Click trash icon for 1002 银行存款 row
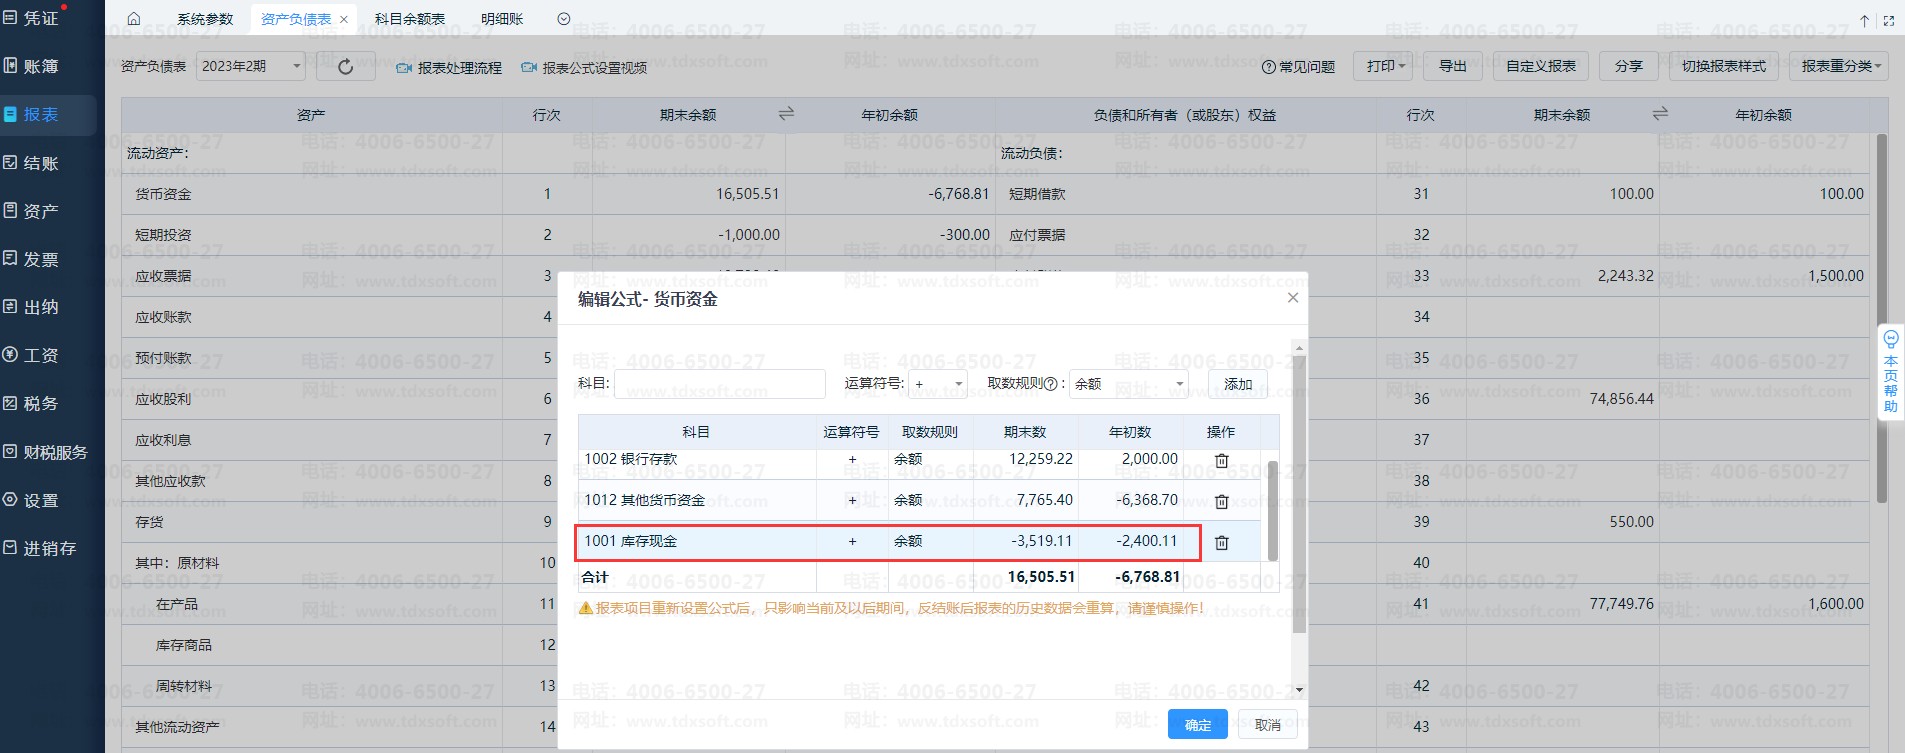Image resolution: width=1905 pixels, height=753 pixels. coord(1221,460)
